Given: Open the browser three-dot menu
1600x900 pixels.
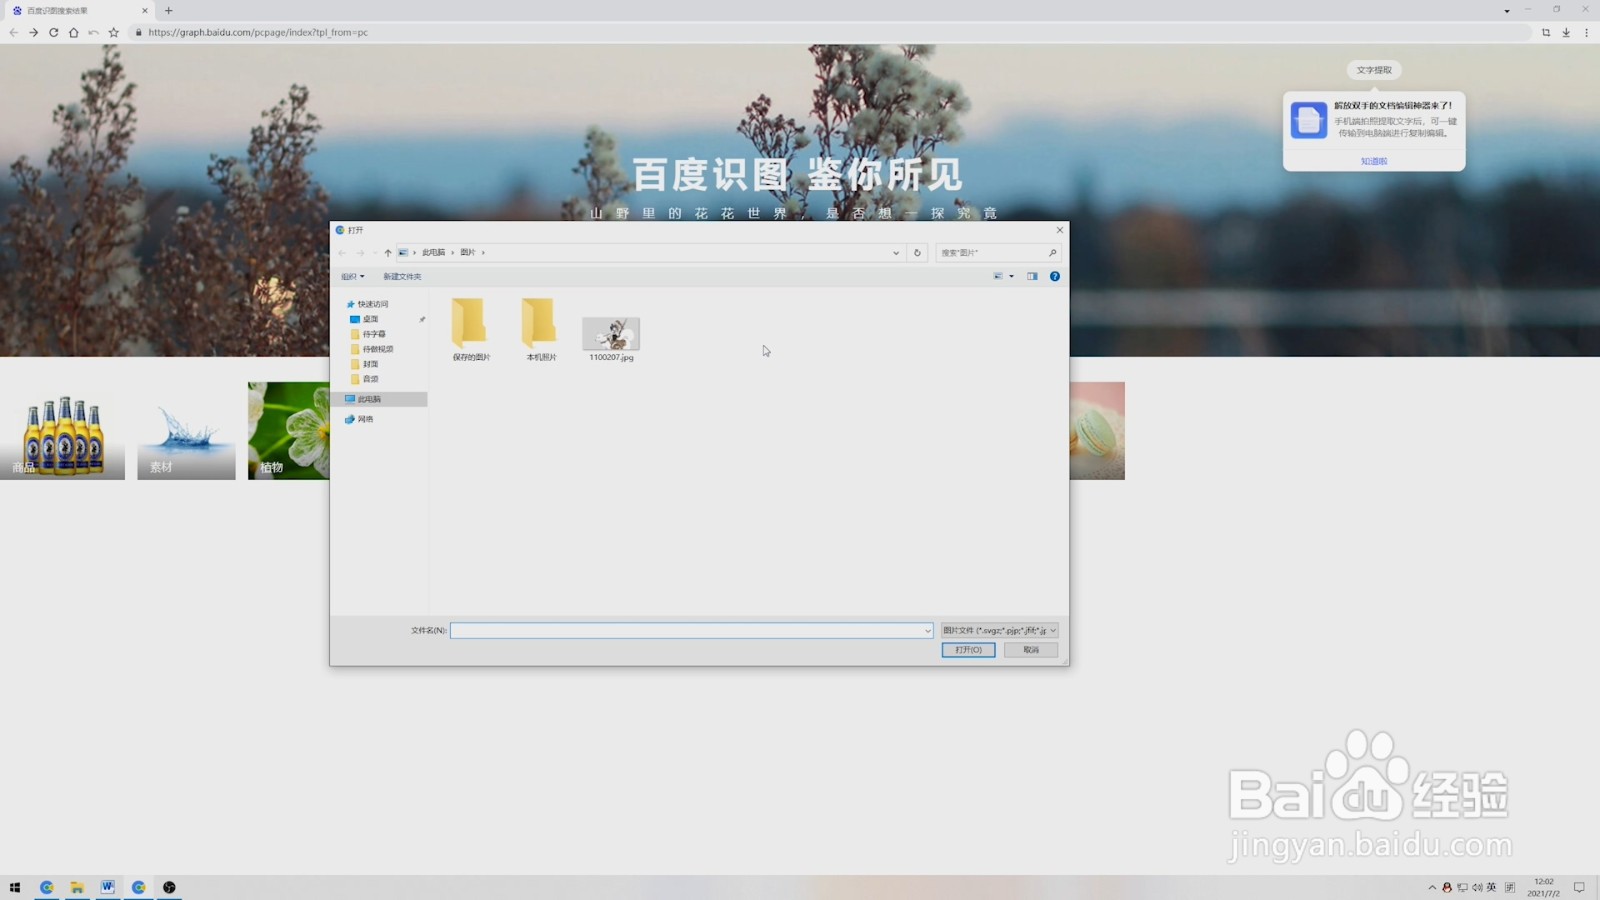Looking at the screenshot, I should coord(1586,32).
